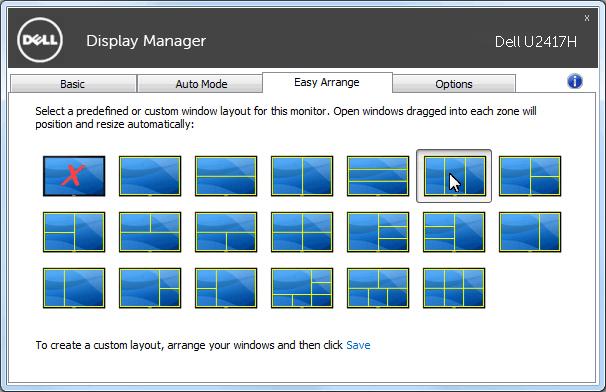Click the Dell U2417H monitor name
This screenshot has height=392, width=606.
tap(536, 42)
